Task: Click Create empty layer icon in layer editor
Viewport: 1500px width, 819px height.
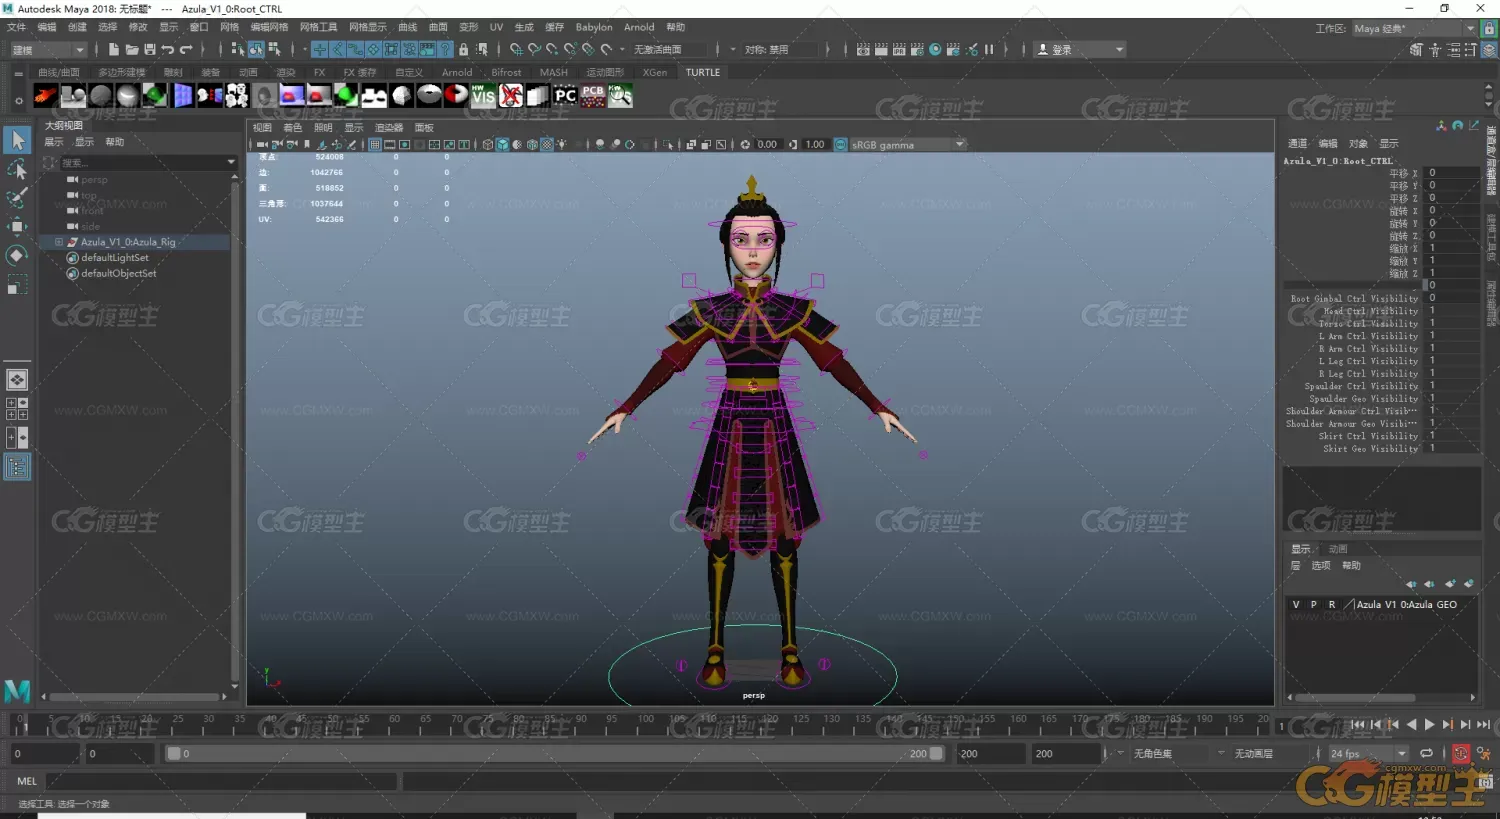Action: point(1450,583)
